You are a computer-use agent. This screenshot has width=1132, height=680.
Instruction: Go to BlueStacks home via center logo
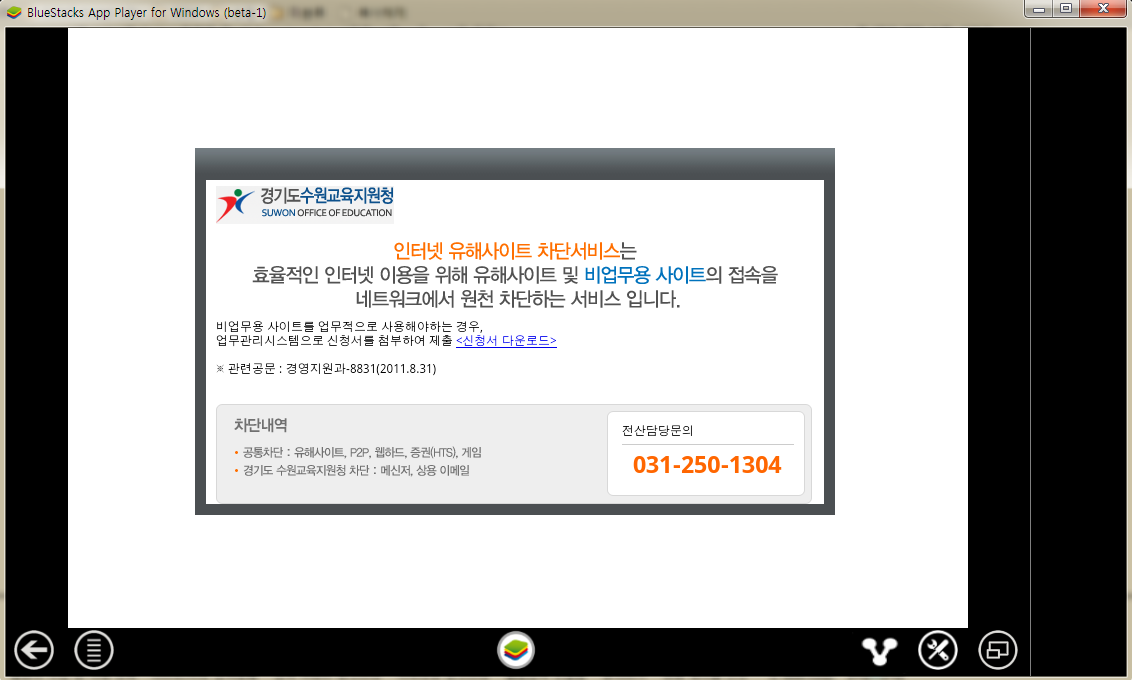(x=516, y=651)
